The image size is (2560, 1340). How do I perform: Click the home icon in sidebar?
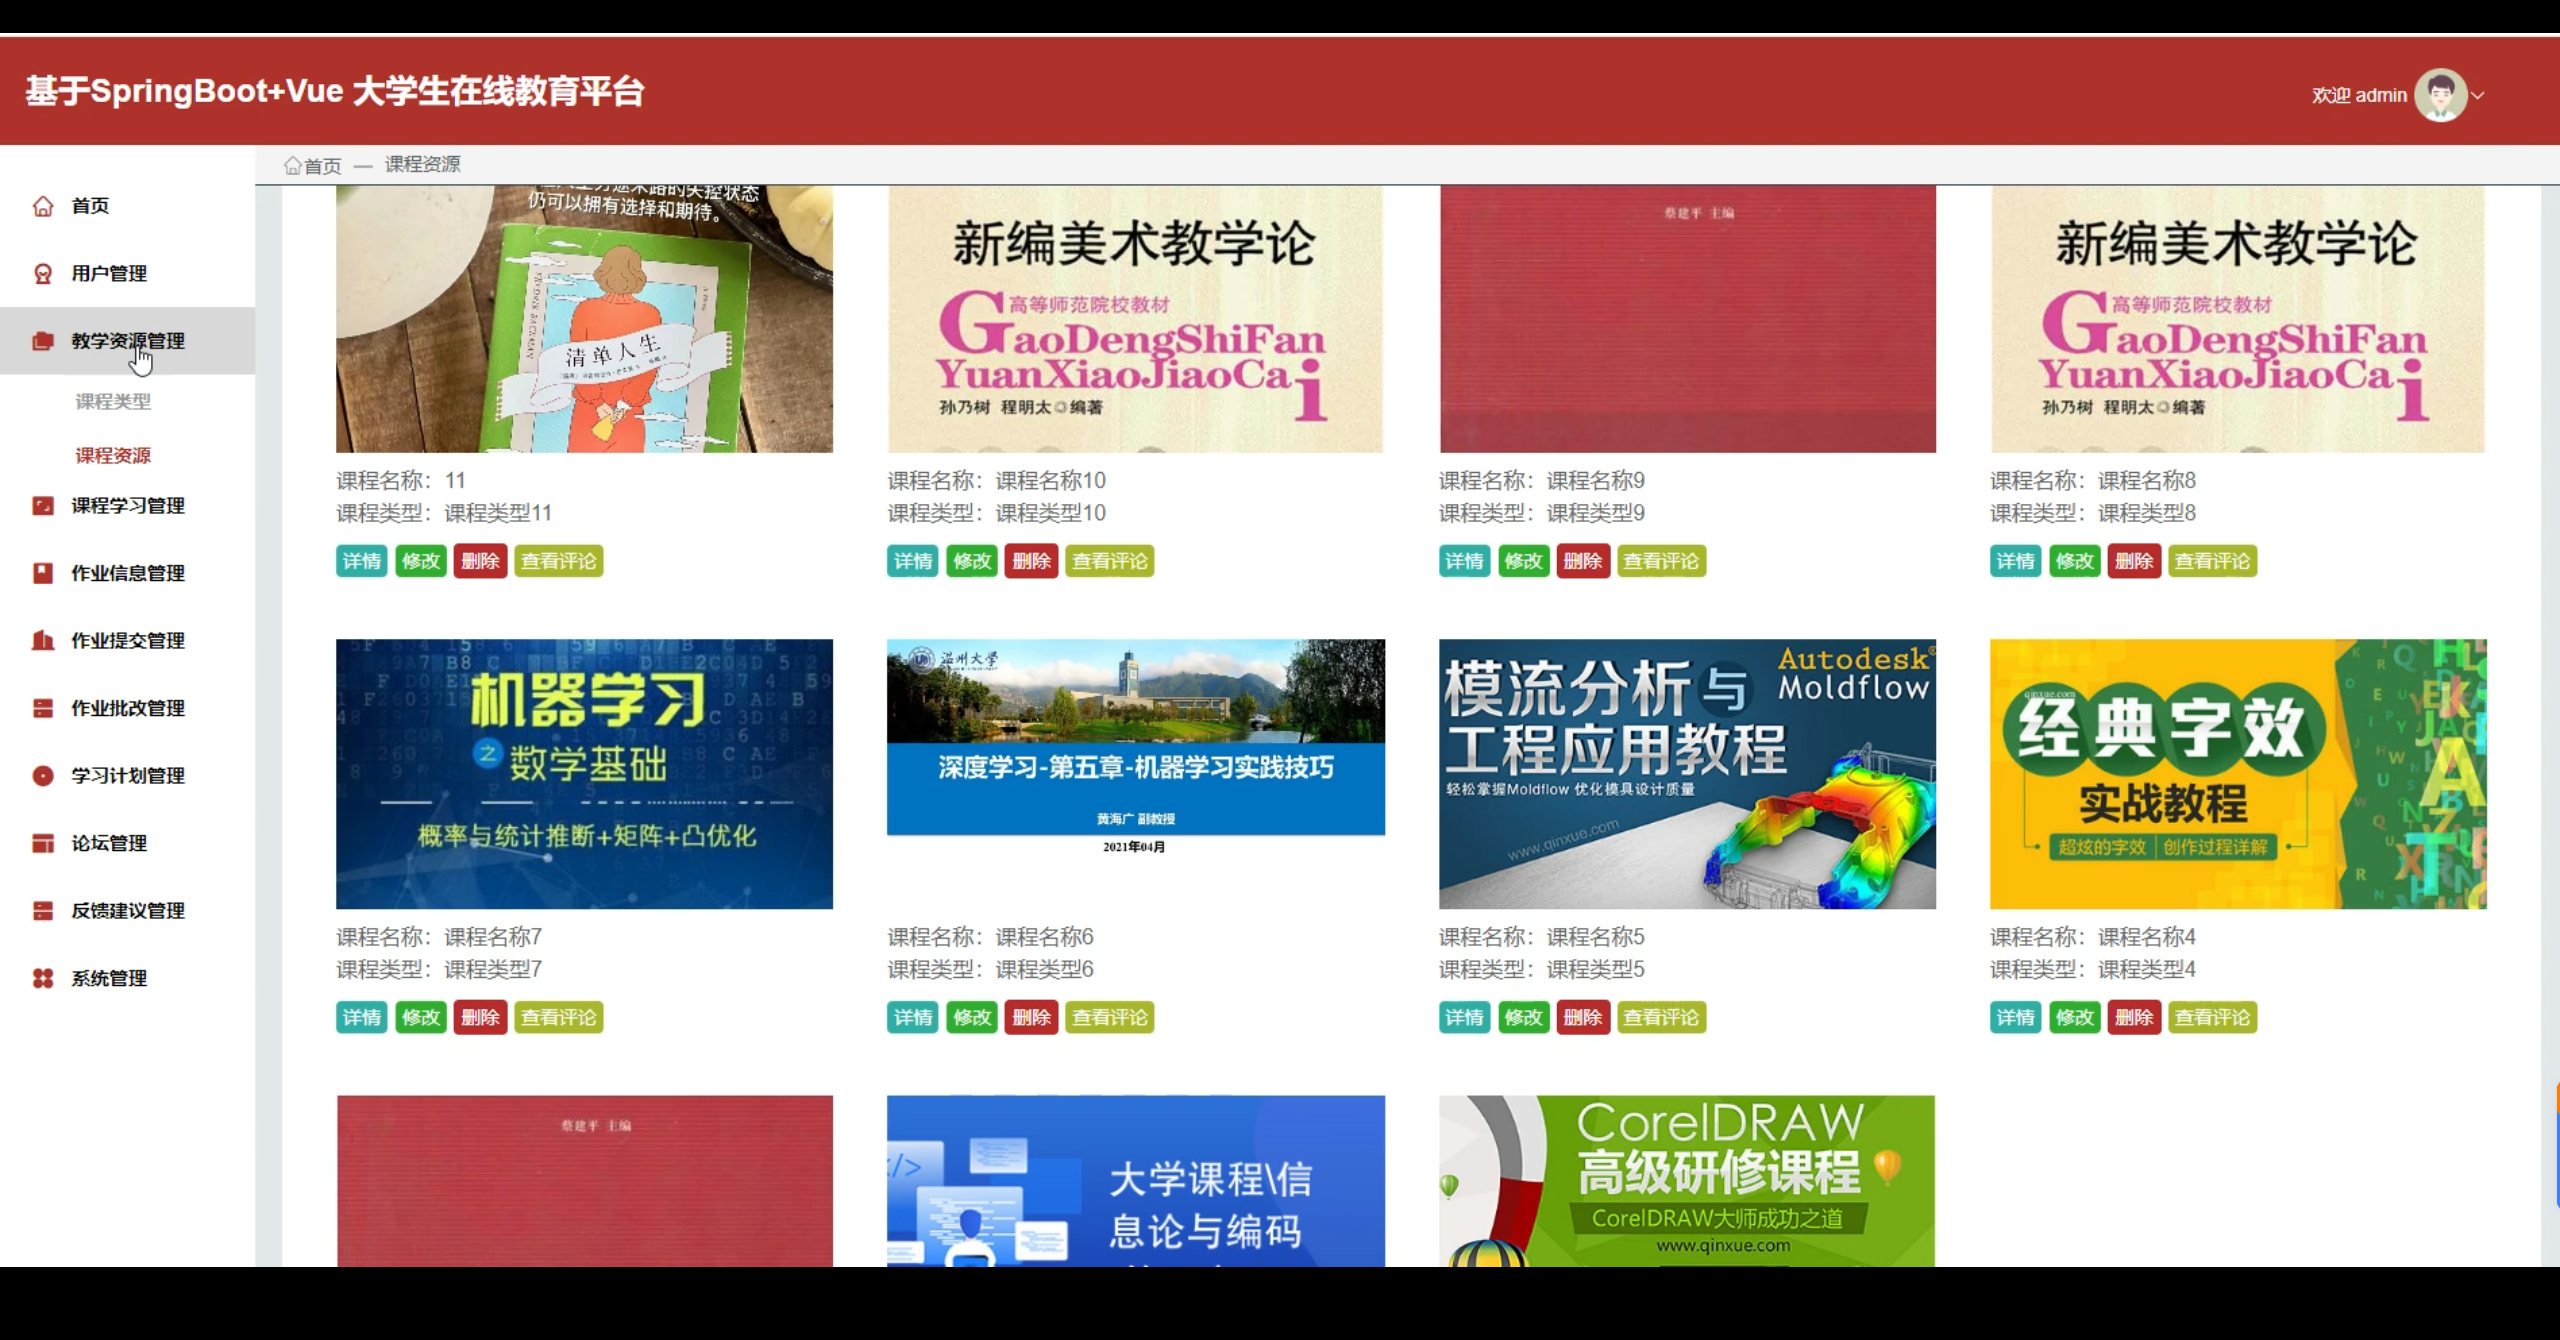43,206
